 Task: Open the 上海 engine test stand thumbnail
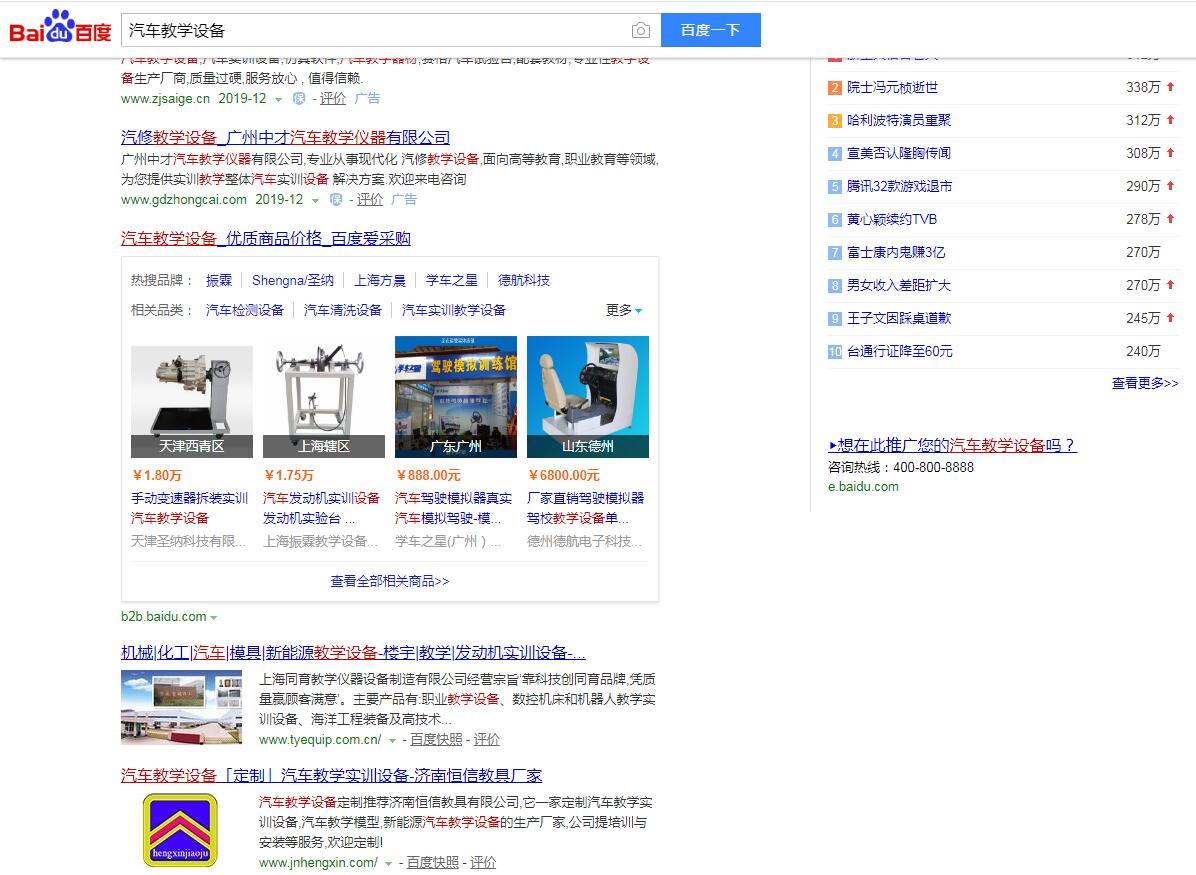[x=323, y=397]
